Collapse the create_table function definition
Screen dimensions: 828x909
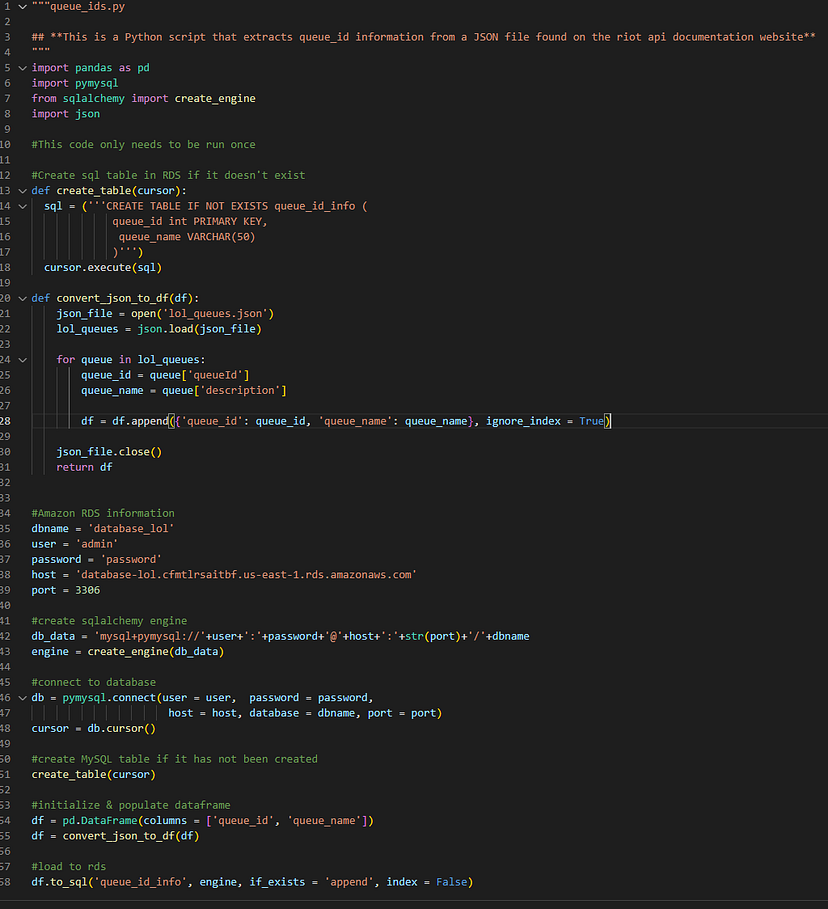pos(23,190)
